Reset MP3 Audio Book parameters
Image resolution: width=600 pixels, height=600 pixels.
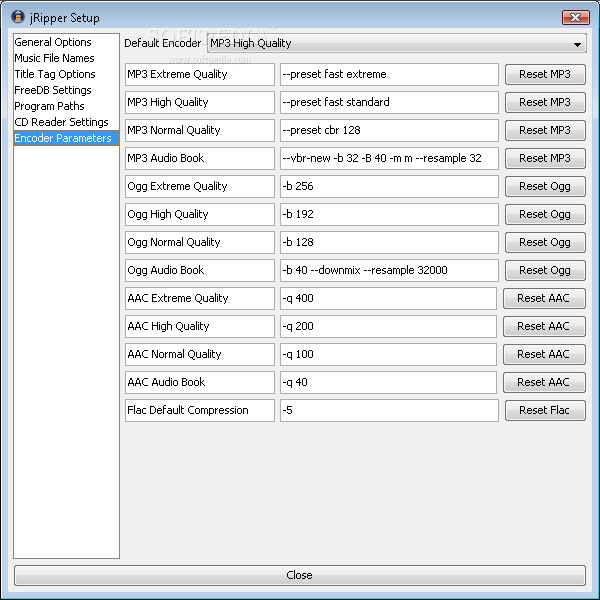coord(545,158)
